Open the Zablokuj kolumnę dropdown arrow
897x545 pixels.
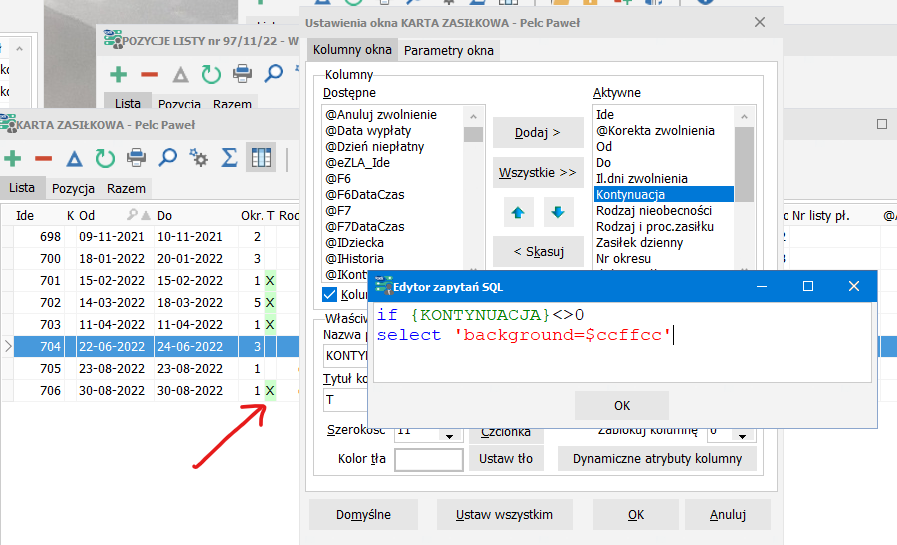[x=742, y=436]
